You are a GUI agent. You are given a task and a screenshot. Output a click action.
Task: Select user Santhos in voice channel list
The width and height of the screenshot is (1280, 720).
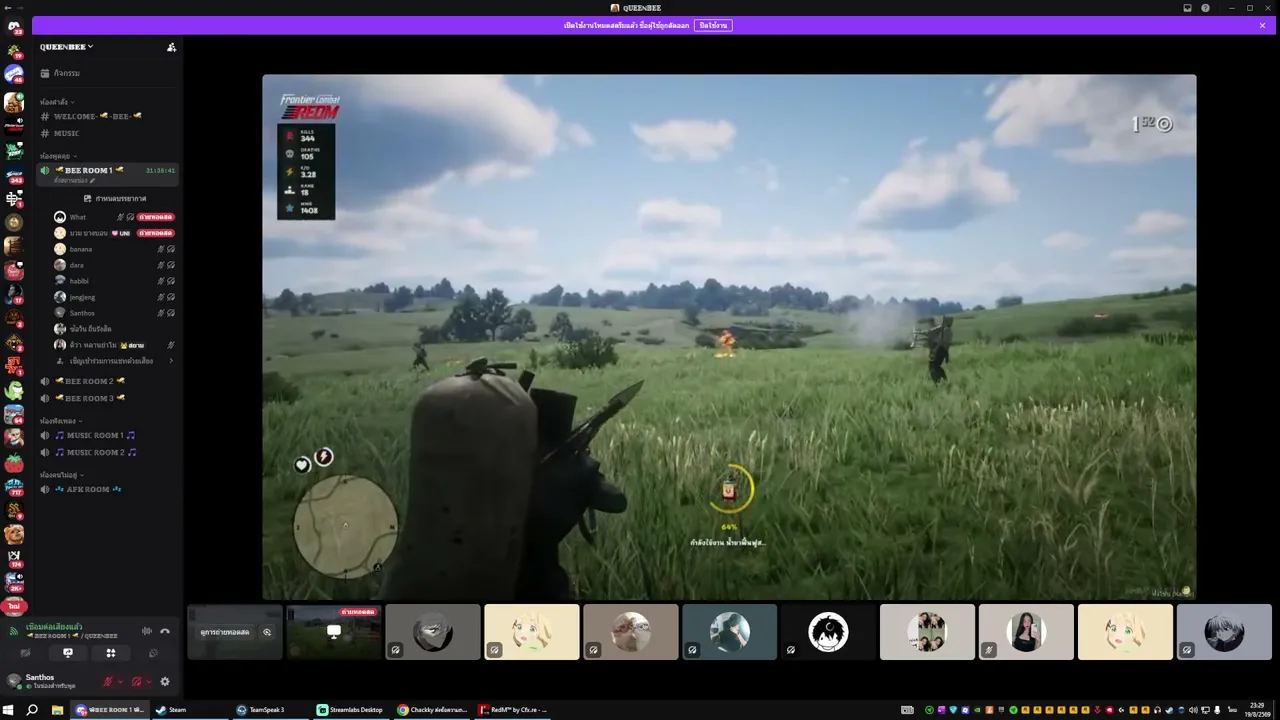[x=82, y=313]
